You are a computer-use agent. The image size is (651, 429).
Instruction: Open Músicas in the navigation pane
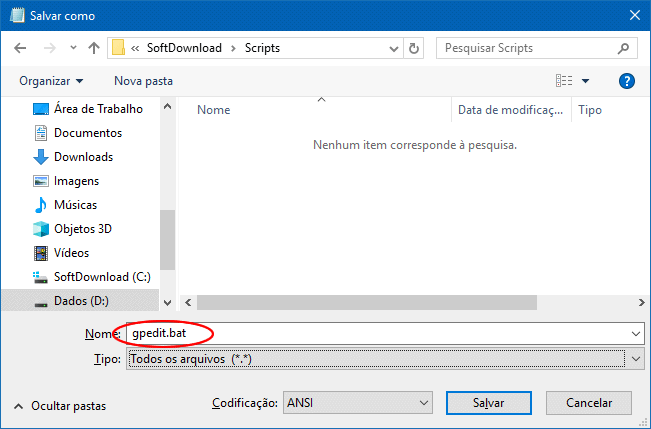coord(75,205)
